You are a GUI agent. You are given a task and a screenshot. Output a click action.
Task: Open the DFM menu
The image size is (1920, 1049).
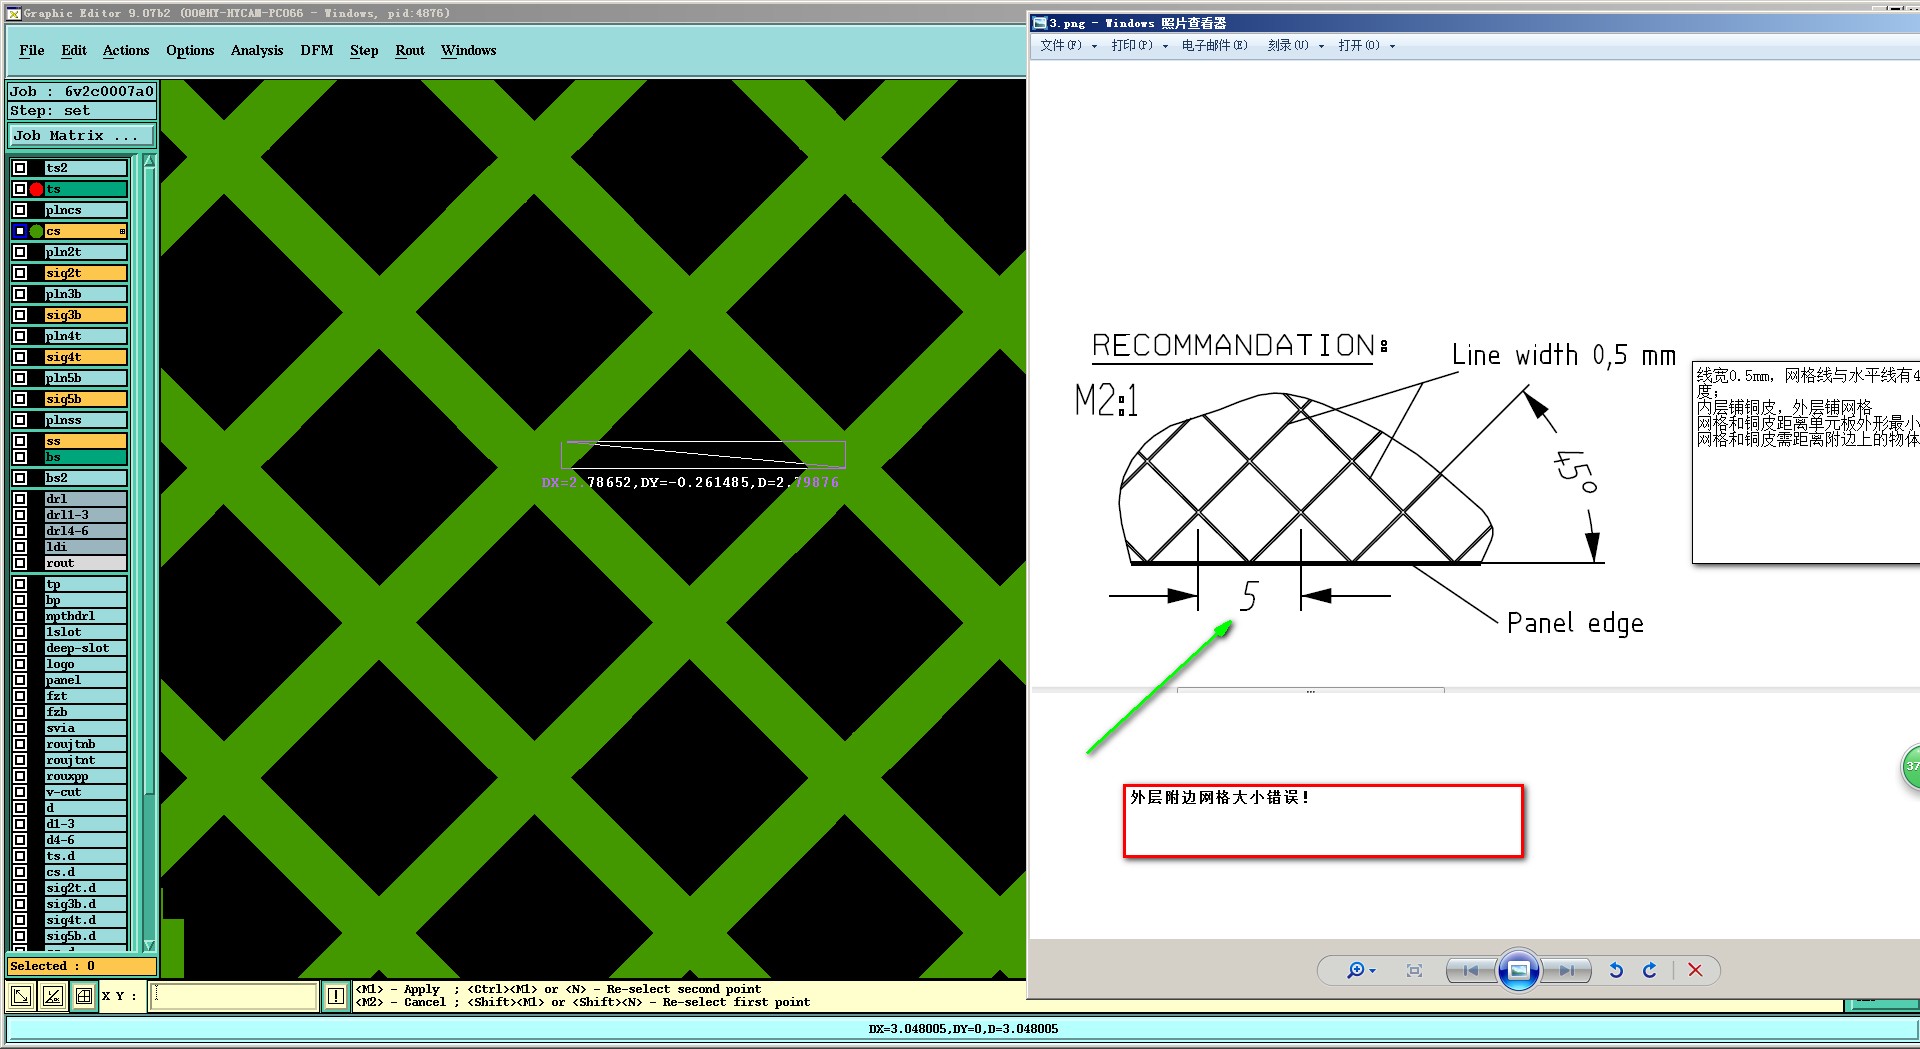click(317, 50)
